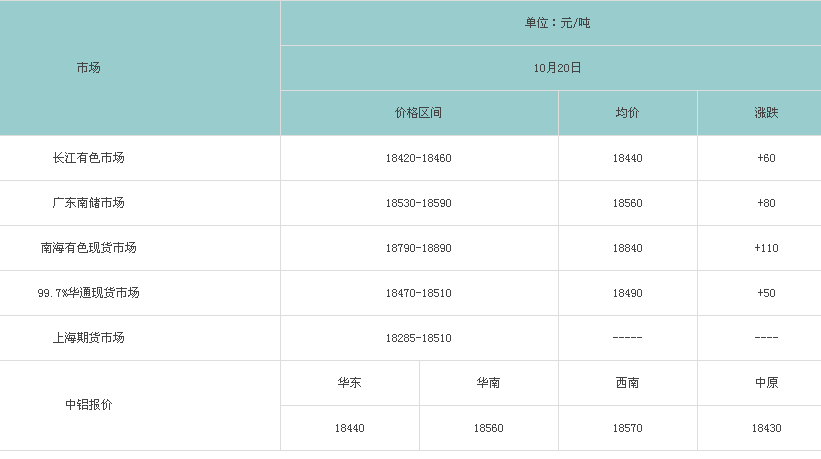Screen dimensions: 821x459
Task: Click the "单位：元/吨" header cell
Action: click(x=550, y=23)
